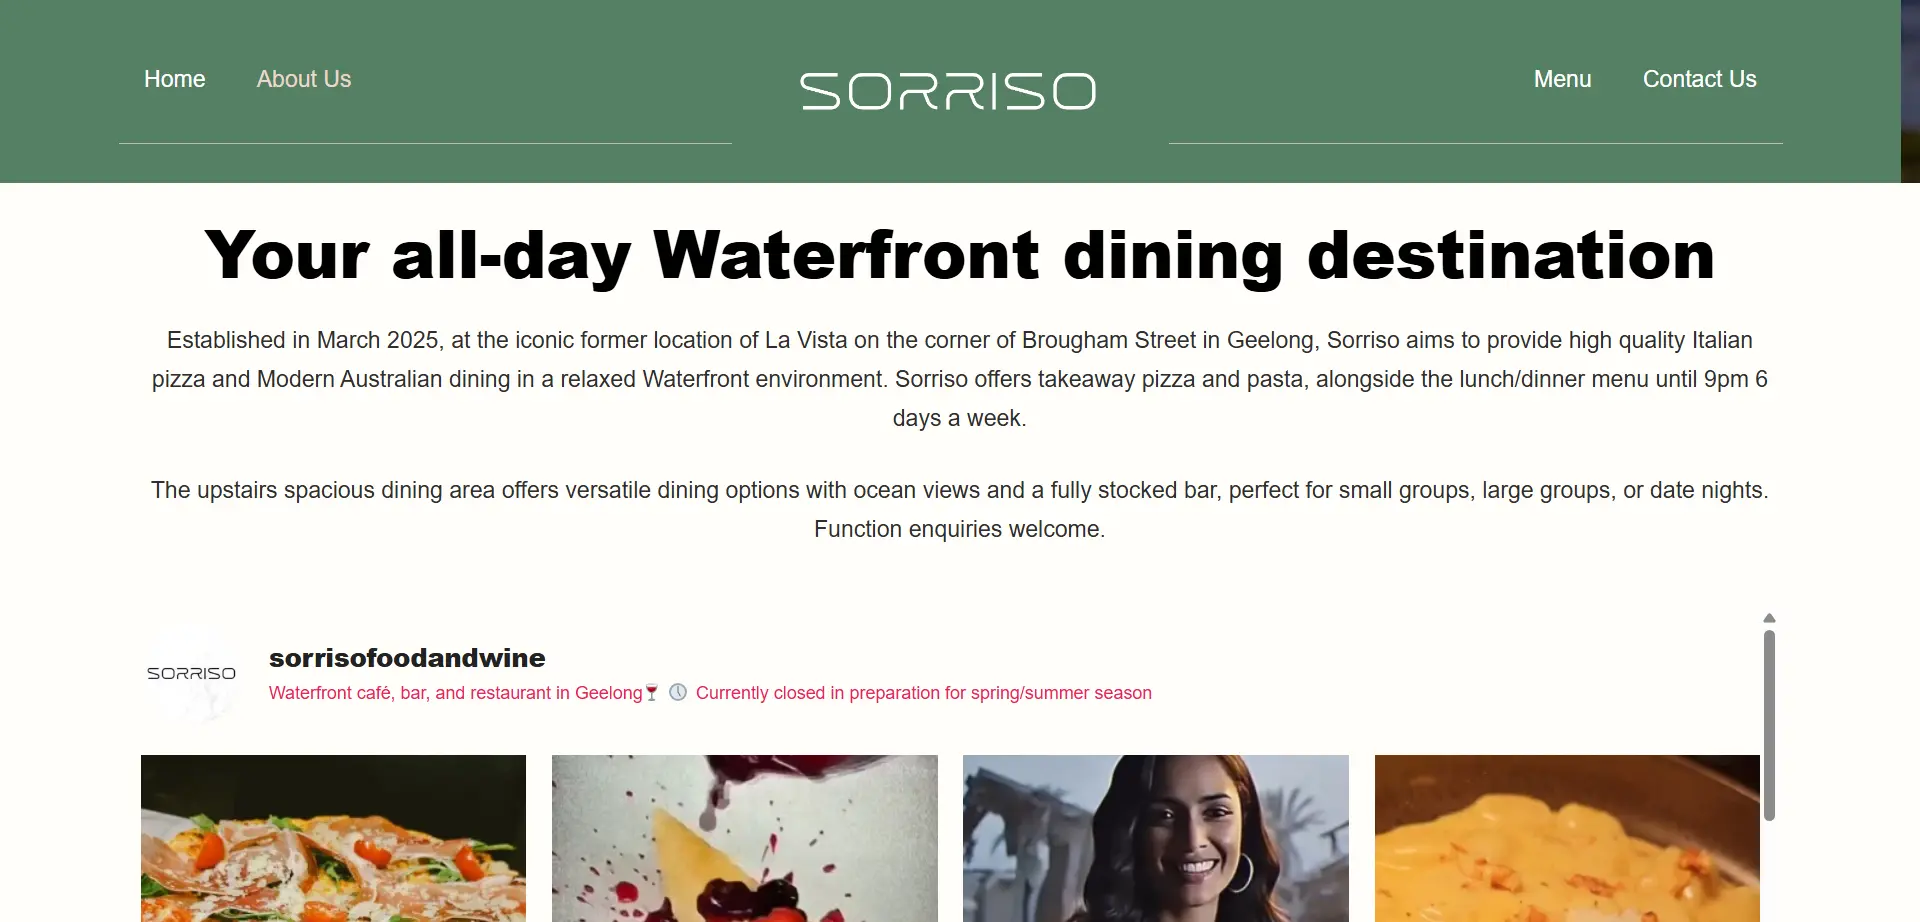Image resolution: width=1920 pixels, height=922 pixels.
Task: Open the orange pasta dish thumbnail
Action: [x=1567, y=838]
